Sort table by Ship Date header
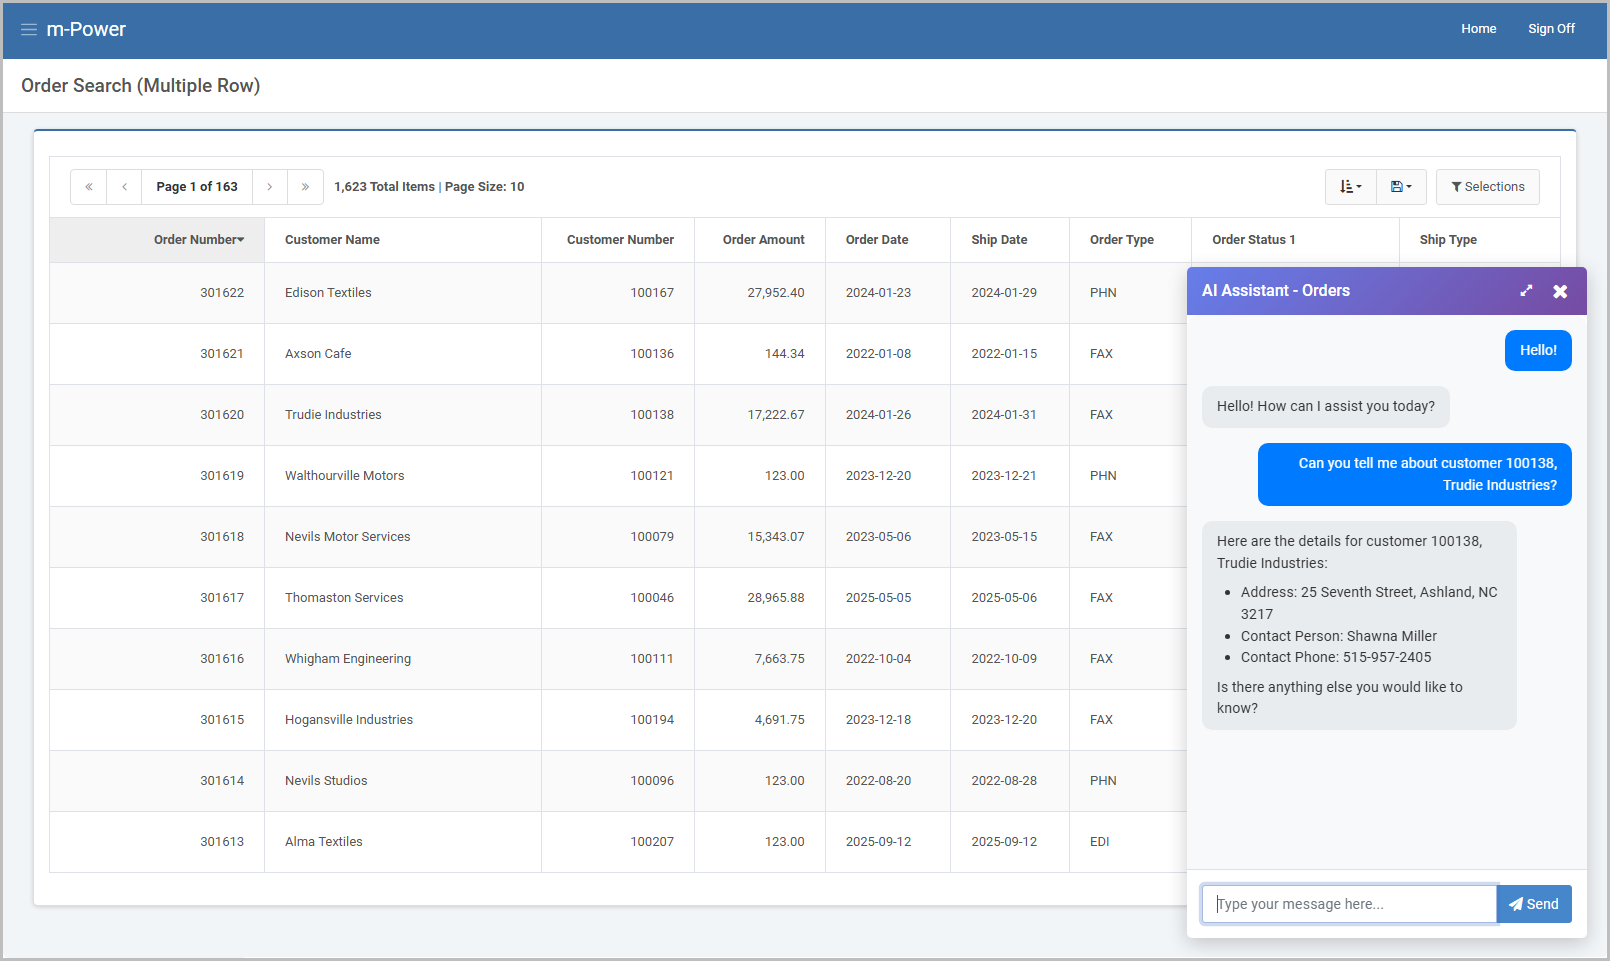1610x961 pixels. [x=999, y=240]
